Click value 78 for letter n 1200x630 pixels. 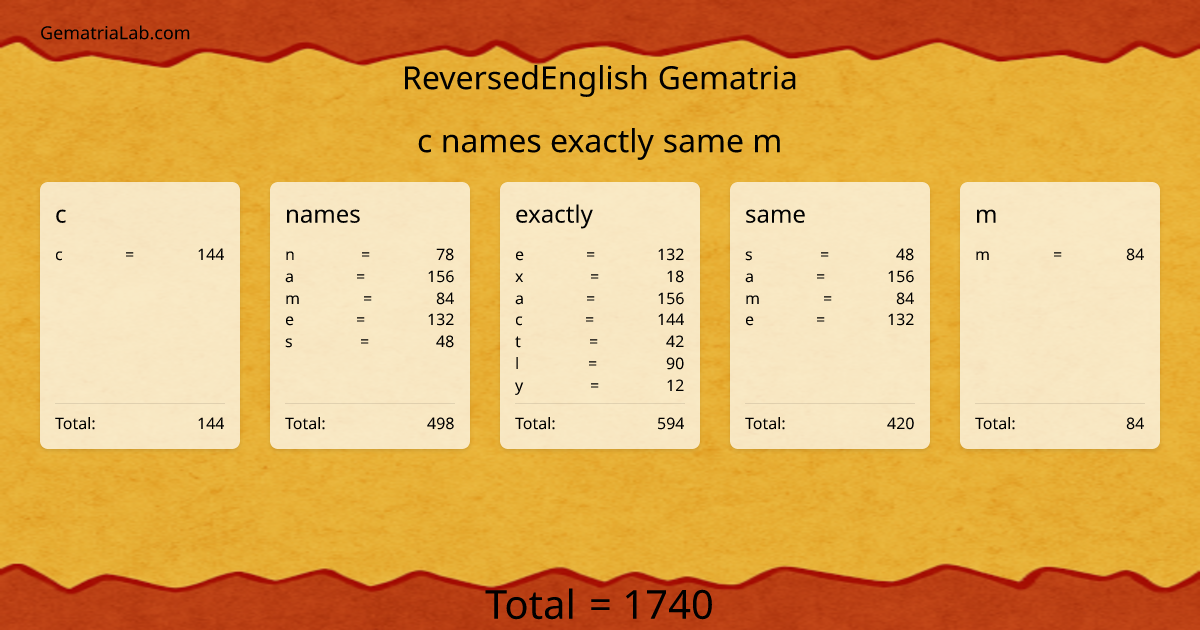pos(445,255)
